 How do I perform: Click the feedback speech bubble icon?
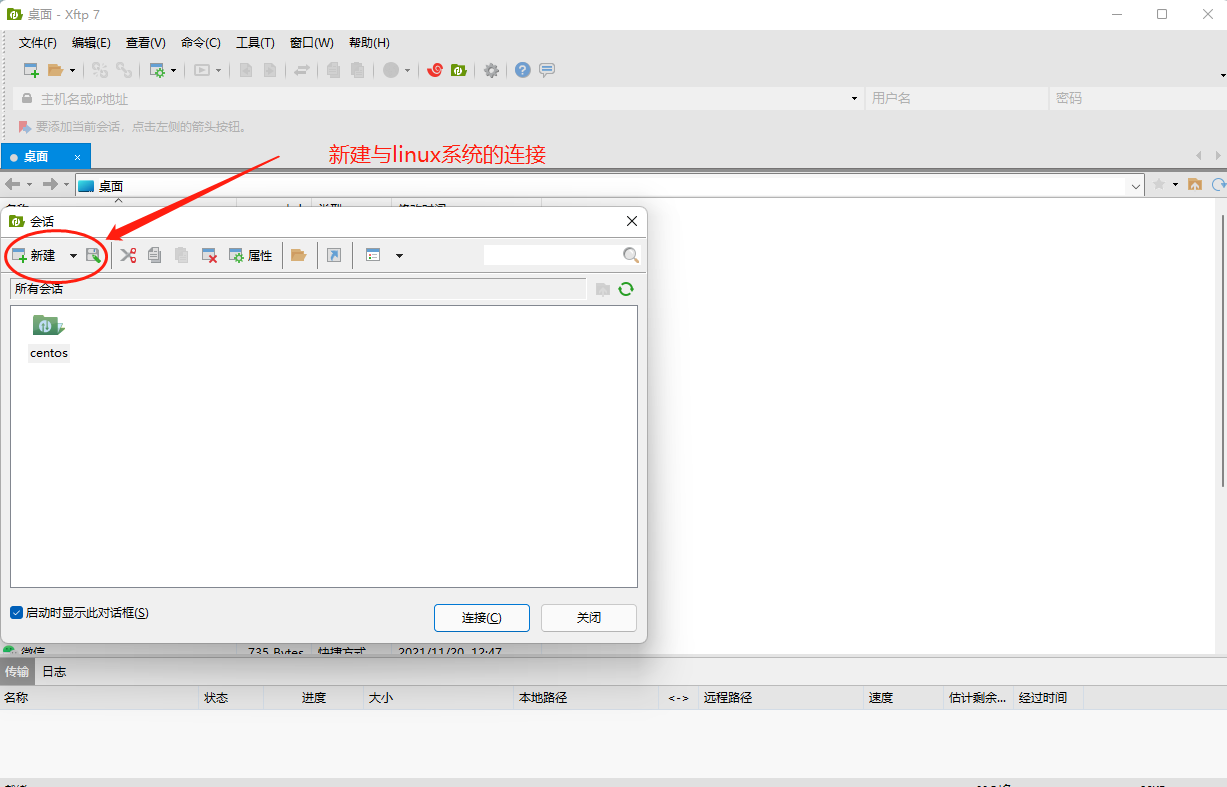pyautogui.click(x=547, y=70)
